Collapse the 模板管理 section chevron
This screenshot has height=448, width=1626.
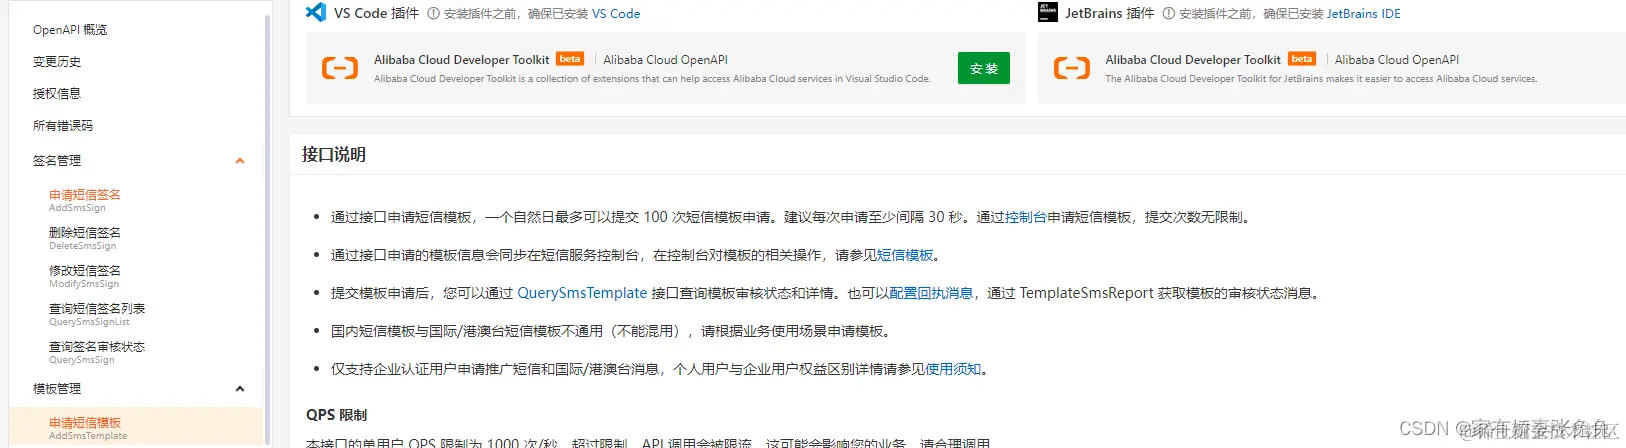pyautogui.click(x=240, y=389)
